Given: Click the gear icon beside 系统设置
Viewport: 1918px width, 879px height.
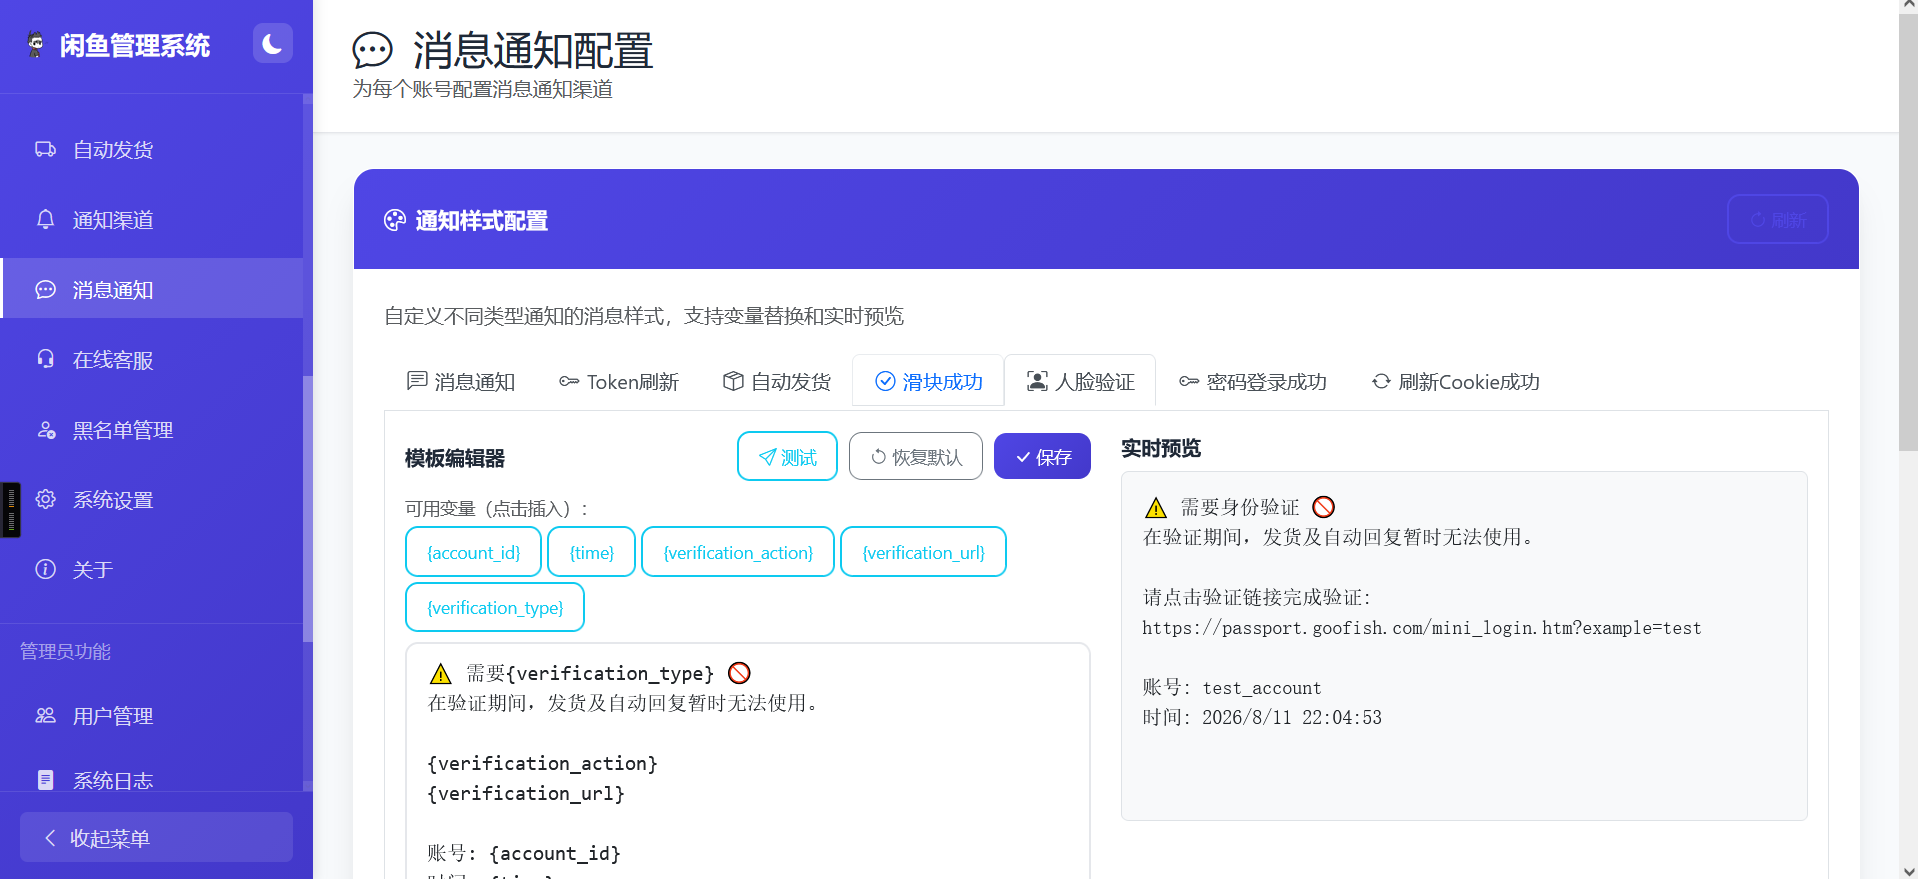Looking at the screenshot, I should point(45,499).
